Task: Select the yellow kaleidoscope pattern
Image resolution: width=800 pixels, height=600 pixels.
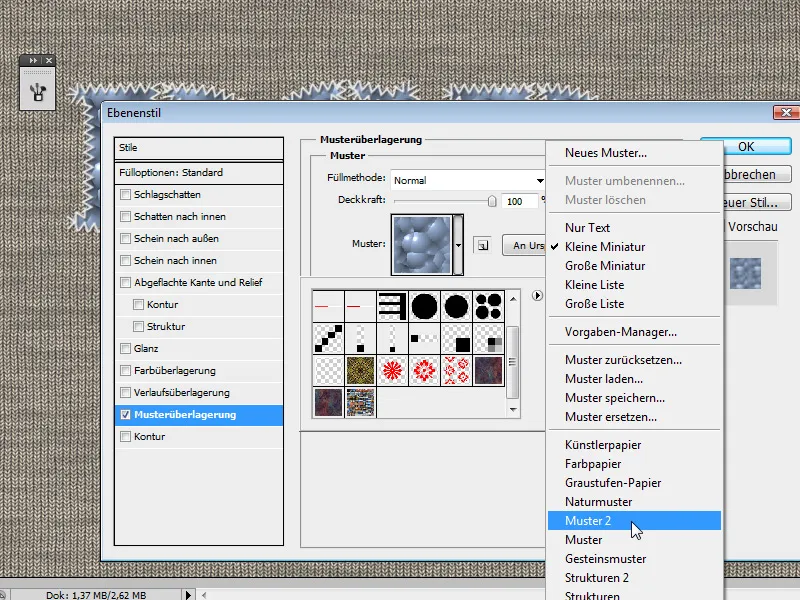Action: [360, 370]
